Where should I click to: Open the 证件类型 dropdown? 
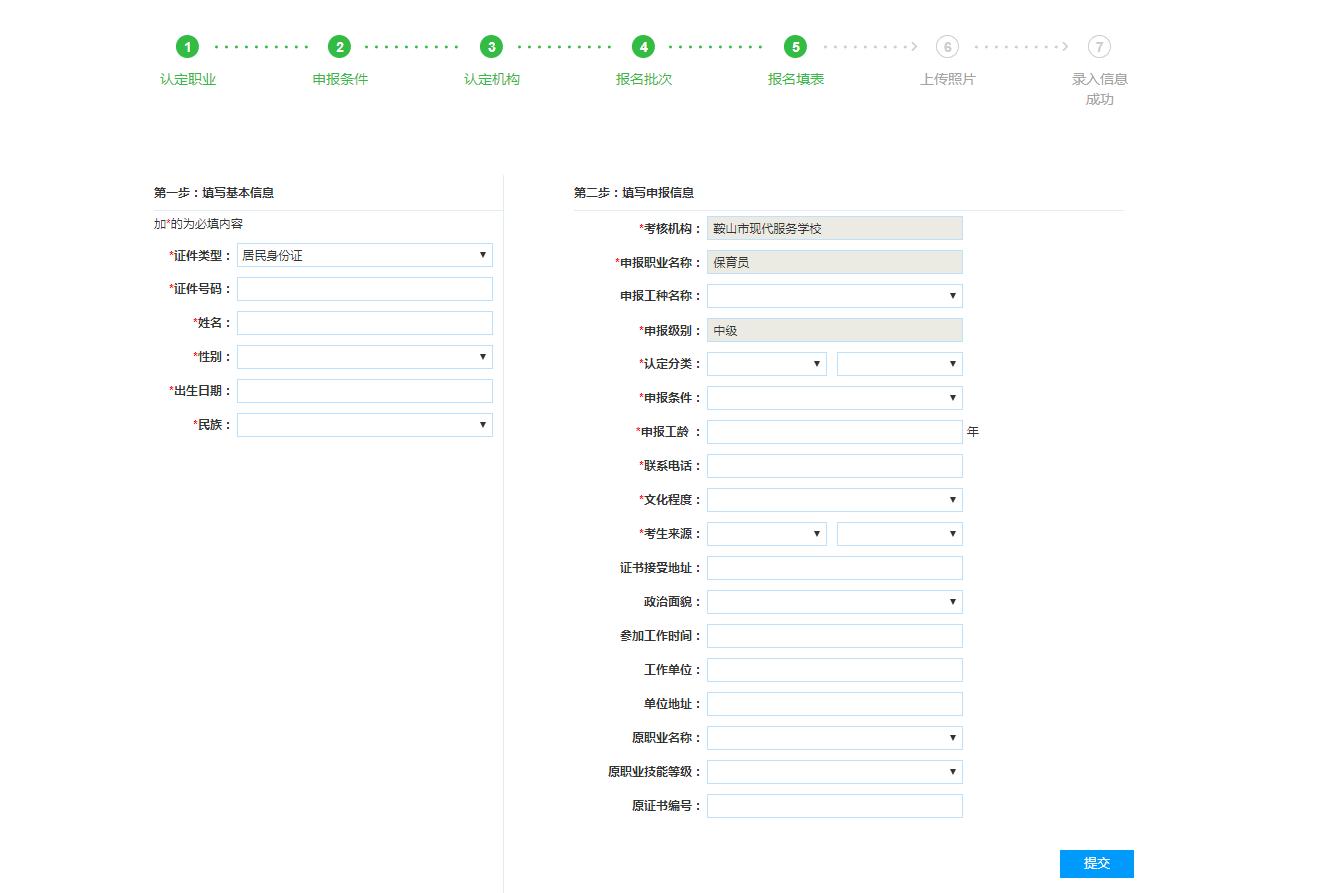point(364,255)
